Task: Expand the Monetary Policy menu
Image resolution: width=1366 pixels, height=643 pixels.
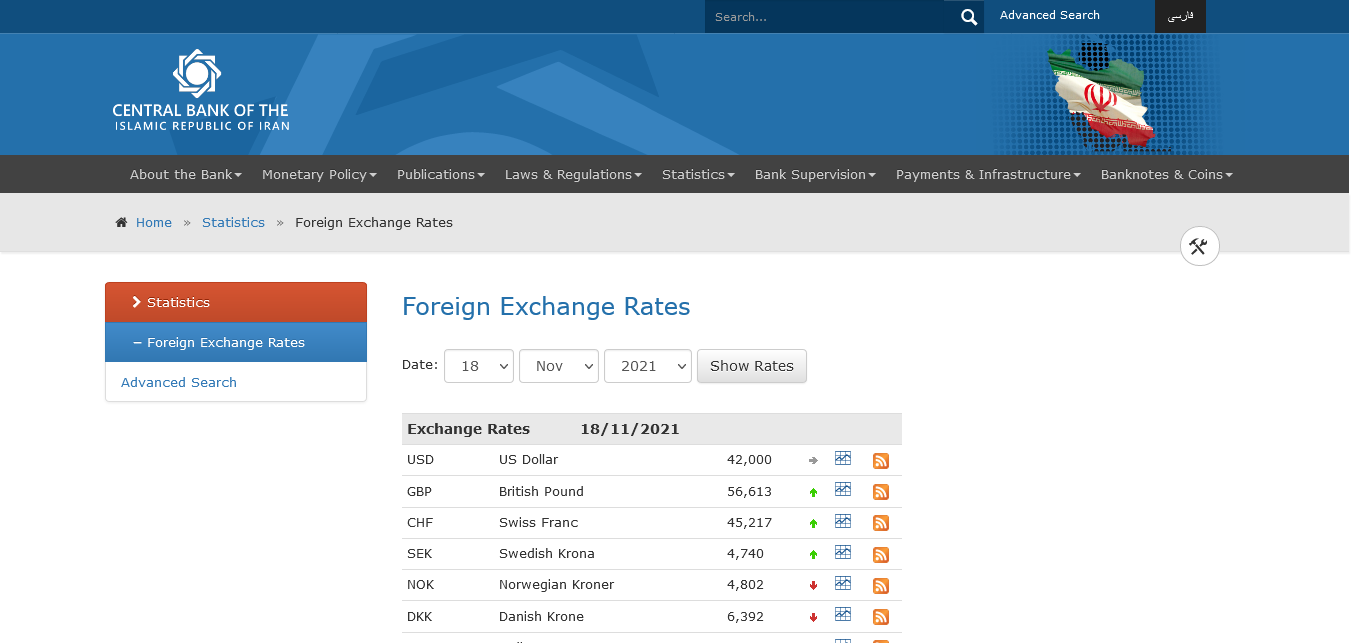Action: [319, 174]
